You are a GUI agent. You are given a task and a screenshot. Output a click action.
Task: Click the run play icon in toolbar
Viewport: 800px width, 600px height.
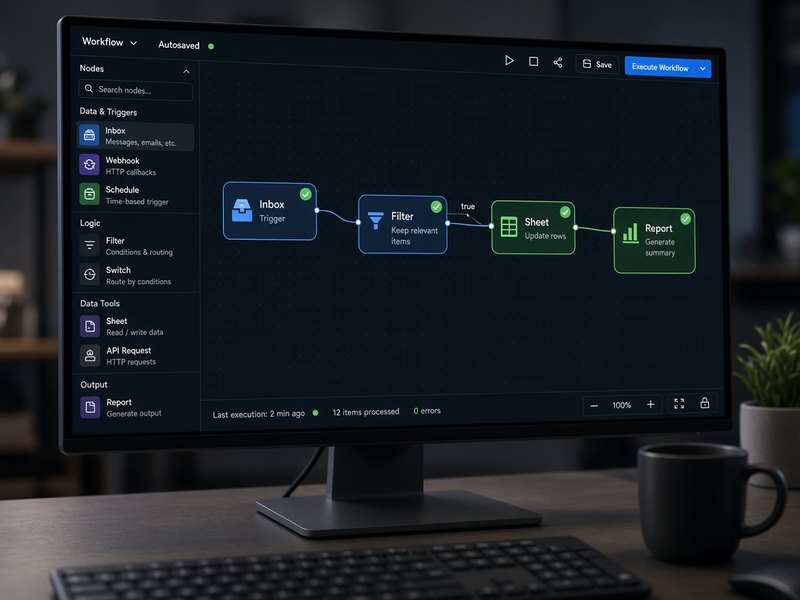[509, 60]
